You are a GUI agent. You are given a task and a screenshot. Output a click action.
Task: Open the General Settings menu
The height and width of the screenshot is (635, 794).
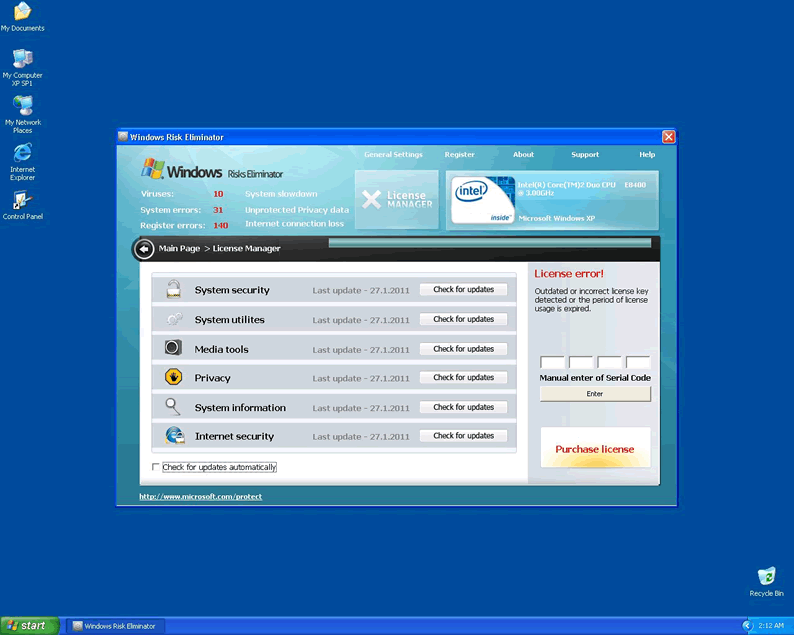[393, 155]
